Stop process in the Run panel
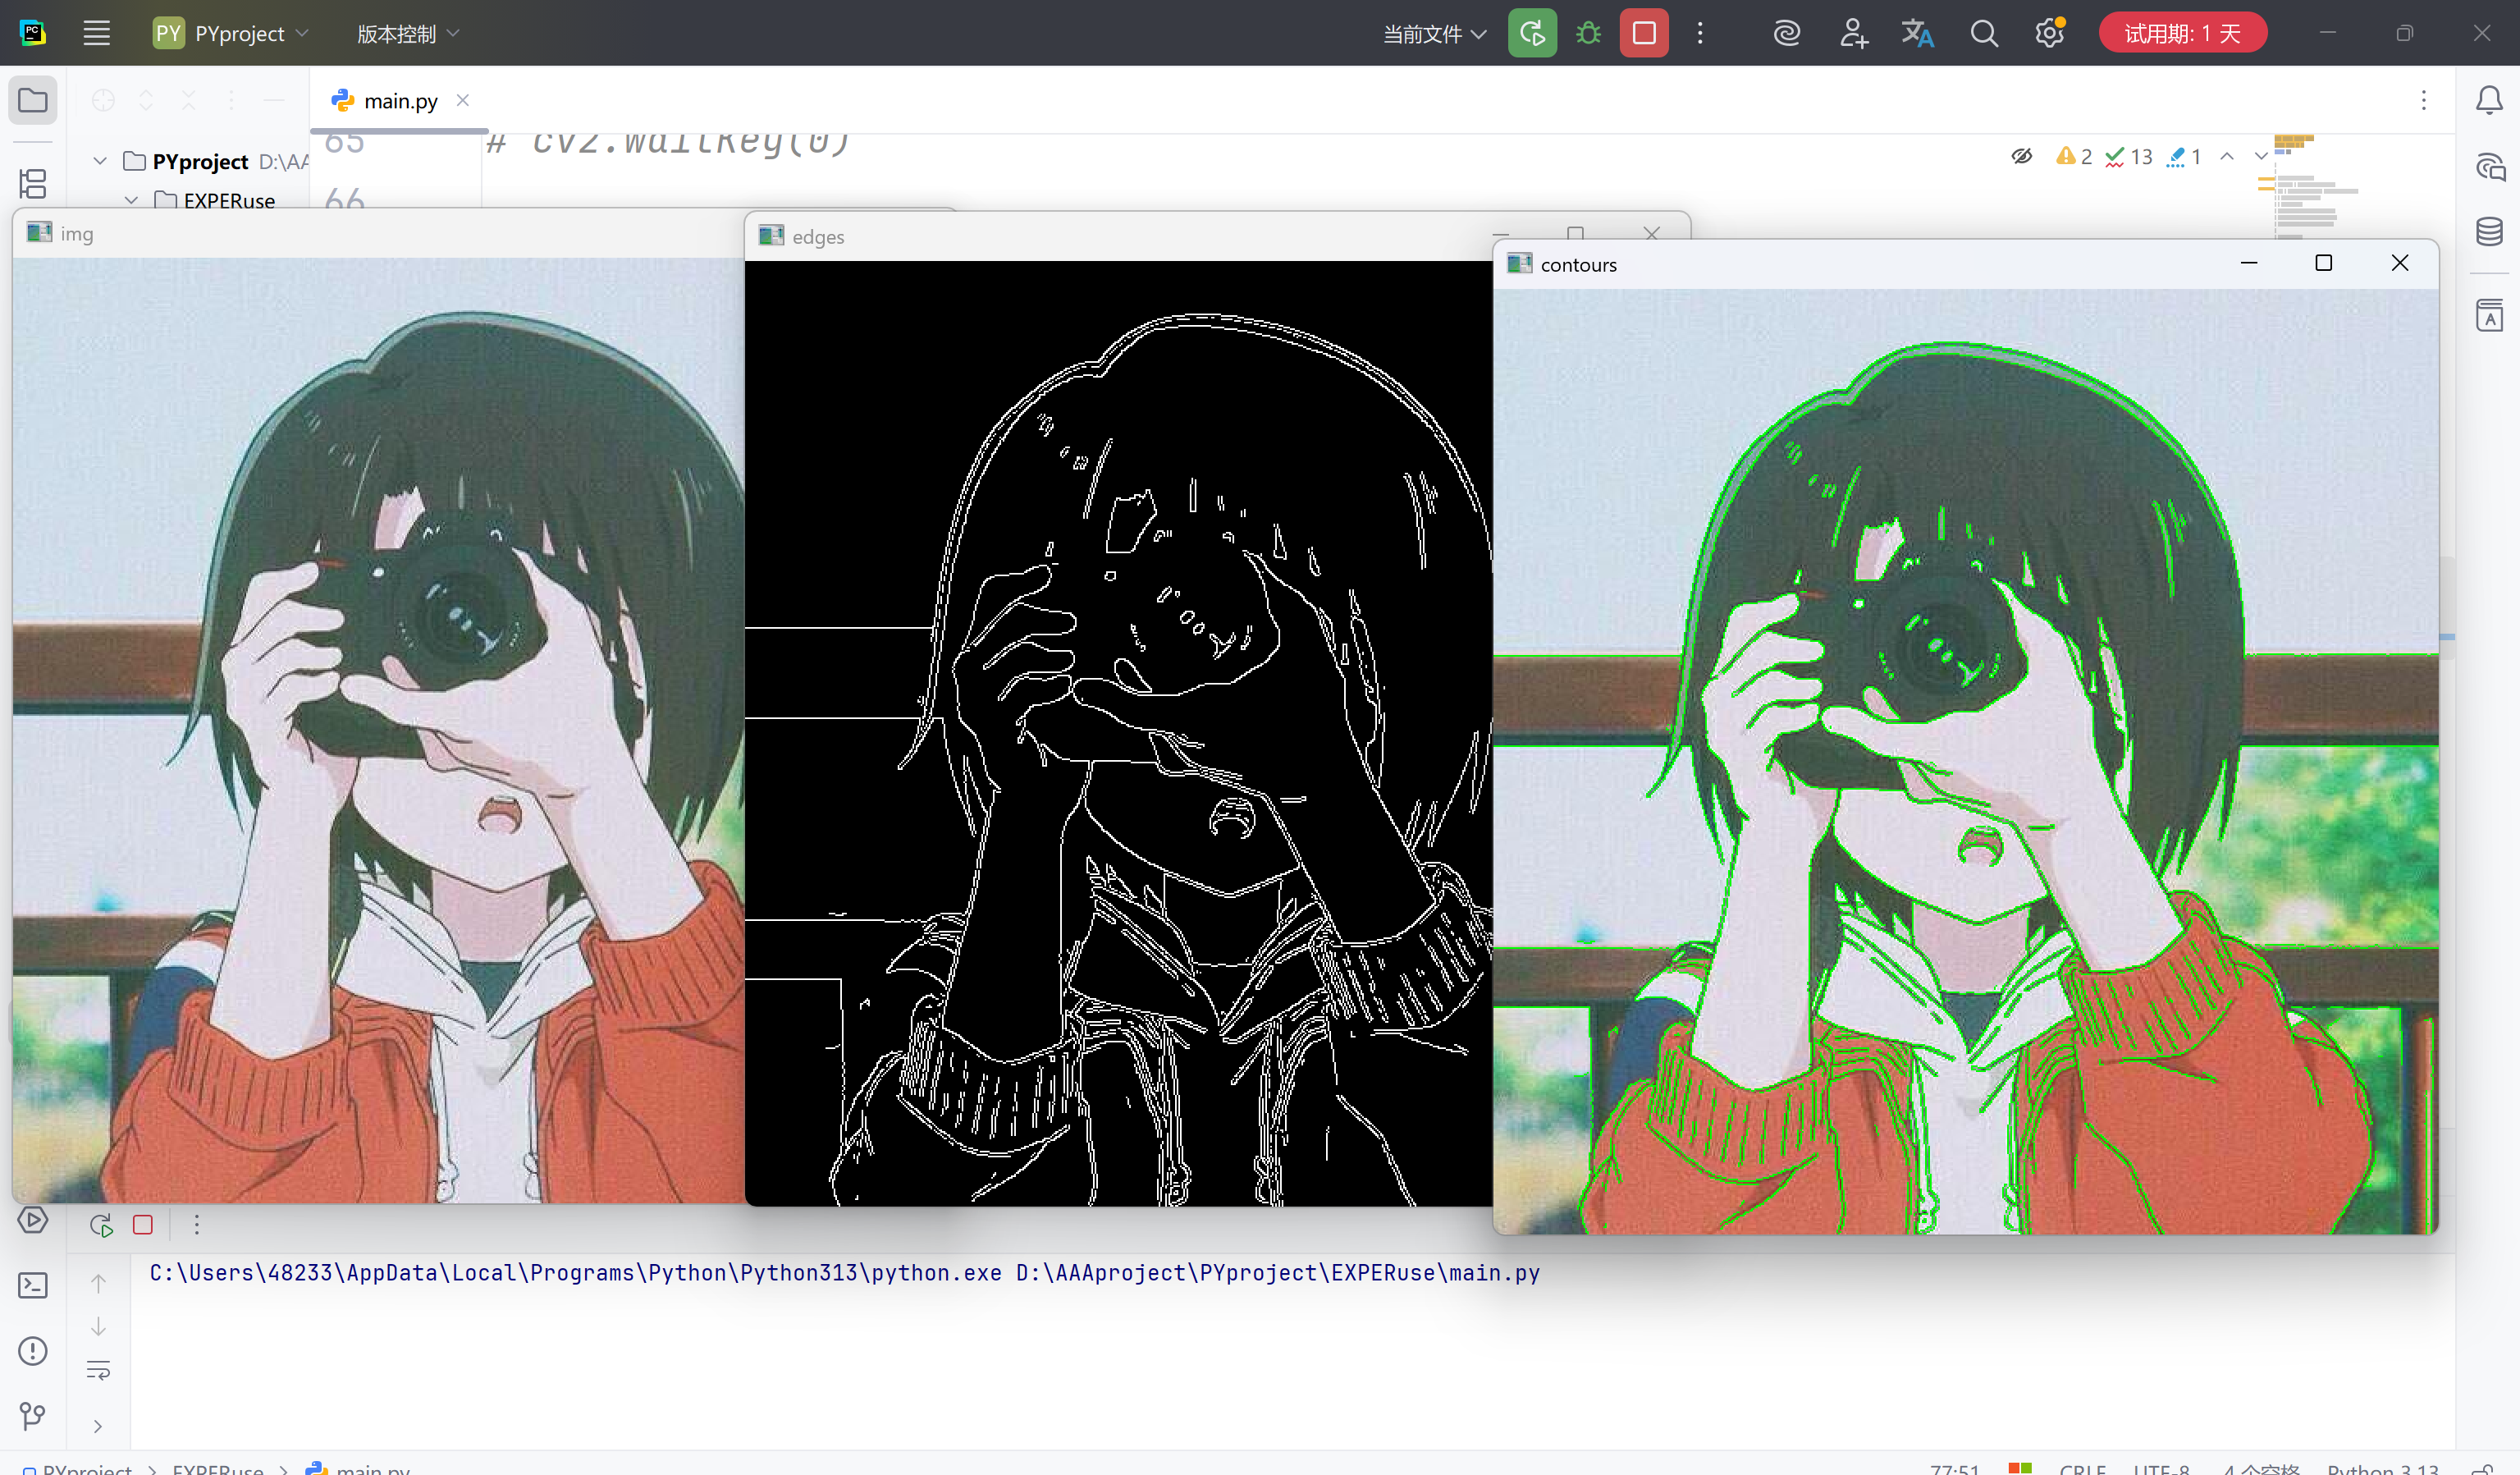This screenshot has width=2520, height=1475. coord(143,1225)
